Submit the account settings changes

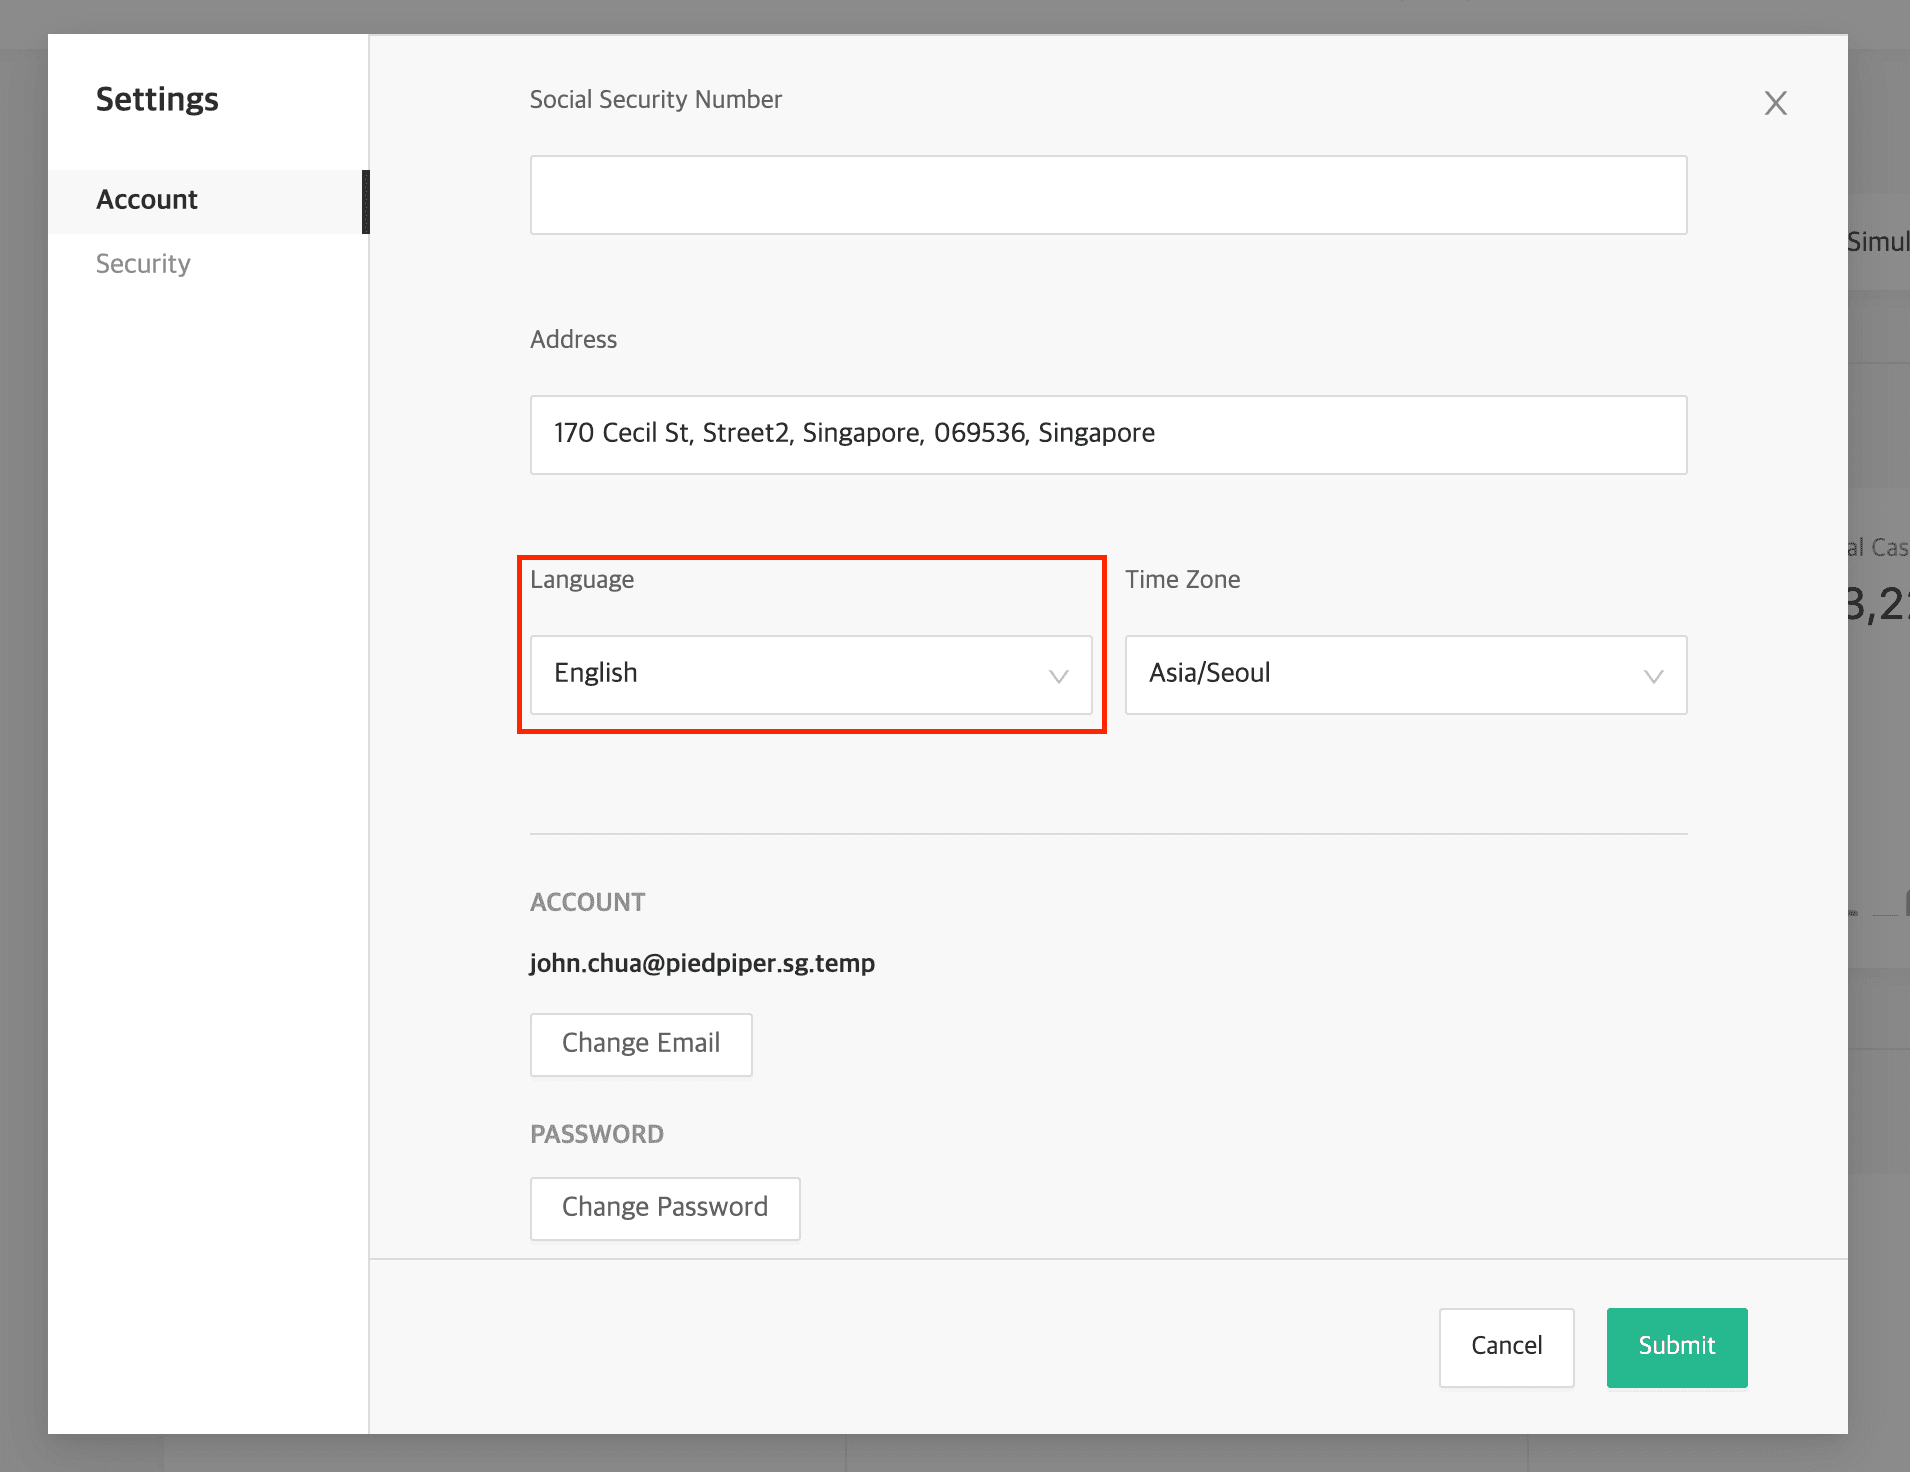(x=1675, y=1346)
